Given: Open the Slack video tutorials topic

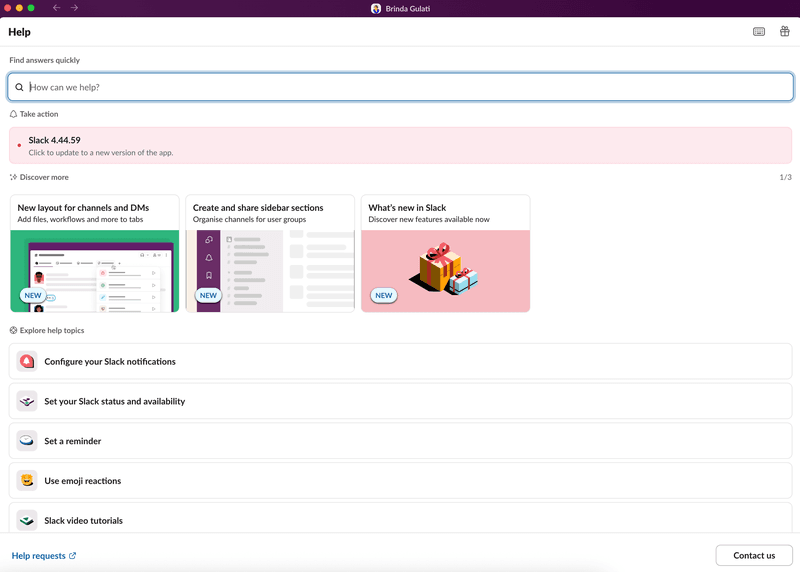Looking at the screenshot, I should [401, 518].
